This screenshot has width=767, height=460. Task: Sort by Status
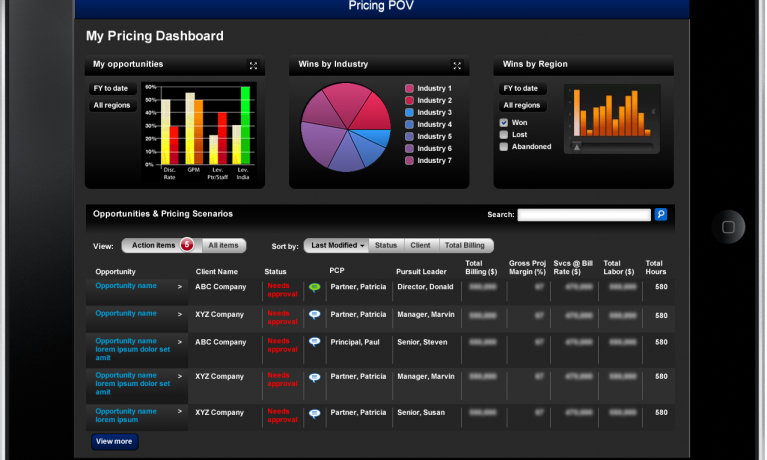pos(386,245)
